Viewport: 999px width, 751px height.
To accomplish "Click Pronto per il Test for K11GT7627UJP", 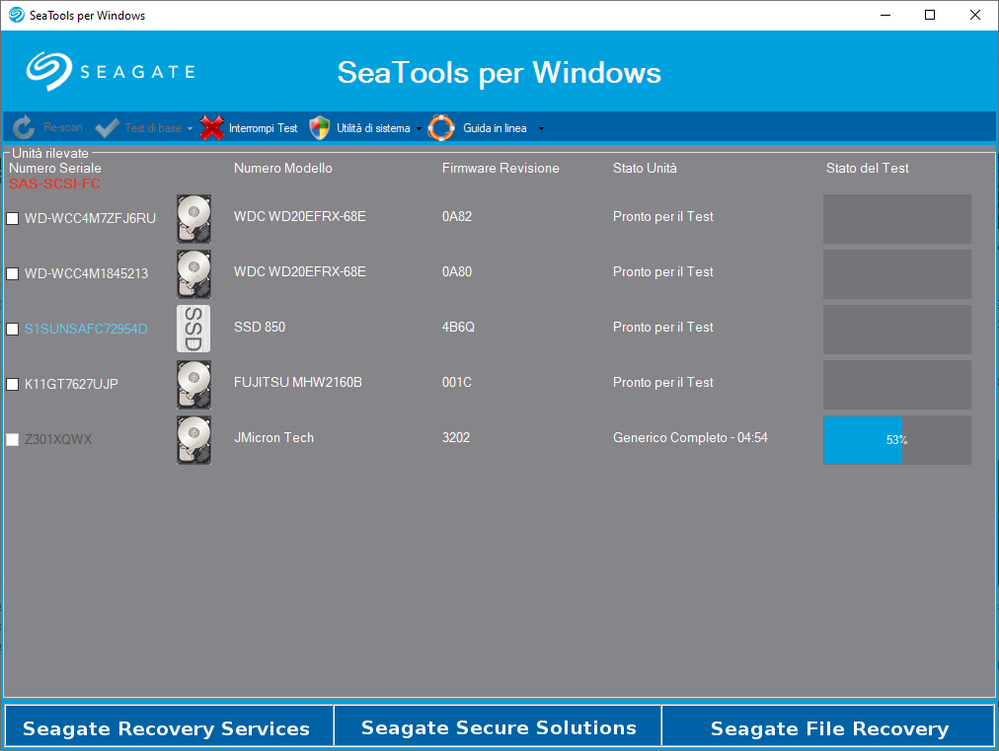I will [663, 382].
